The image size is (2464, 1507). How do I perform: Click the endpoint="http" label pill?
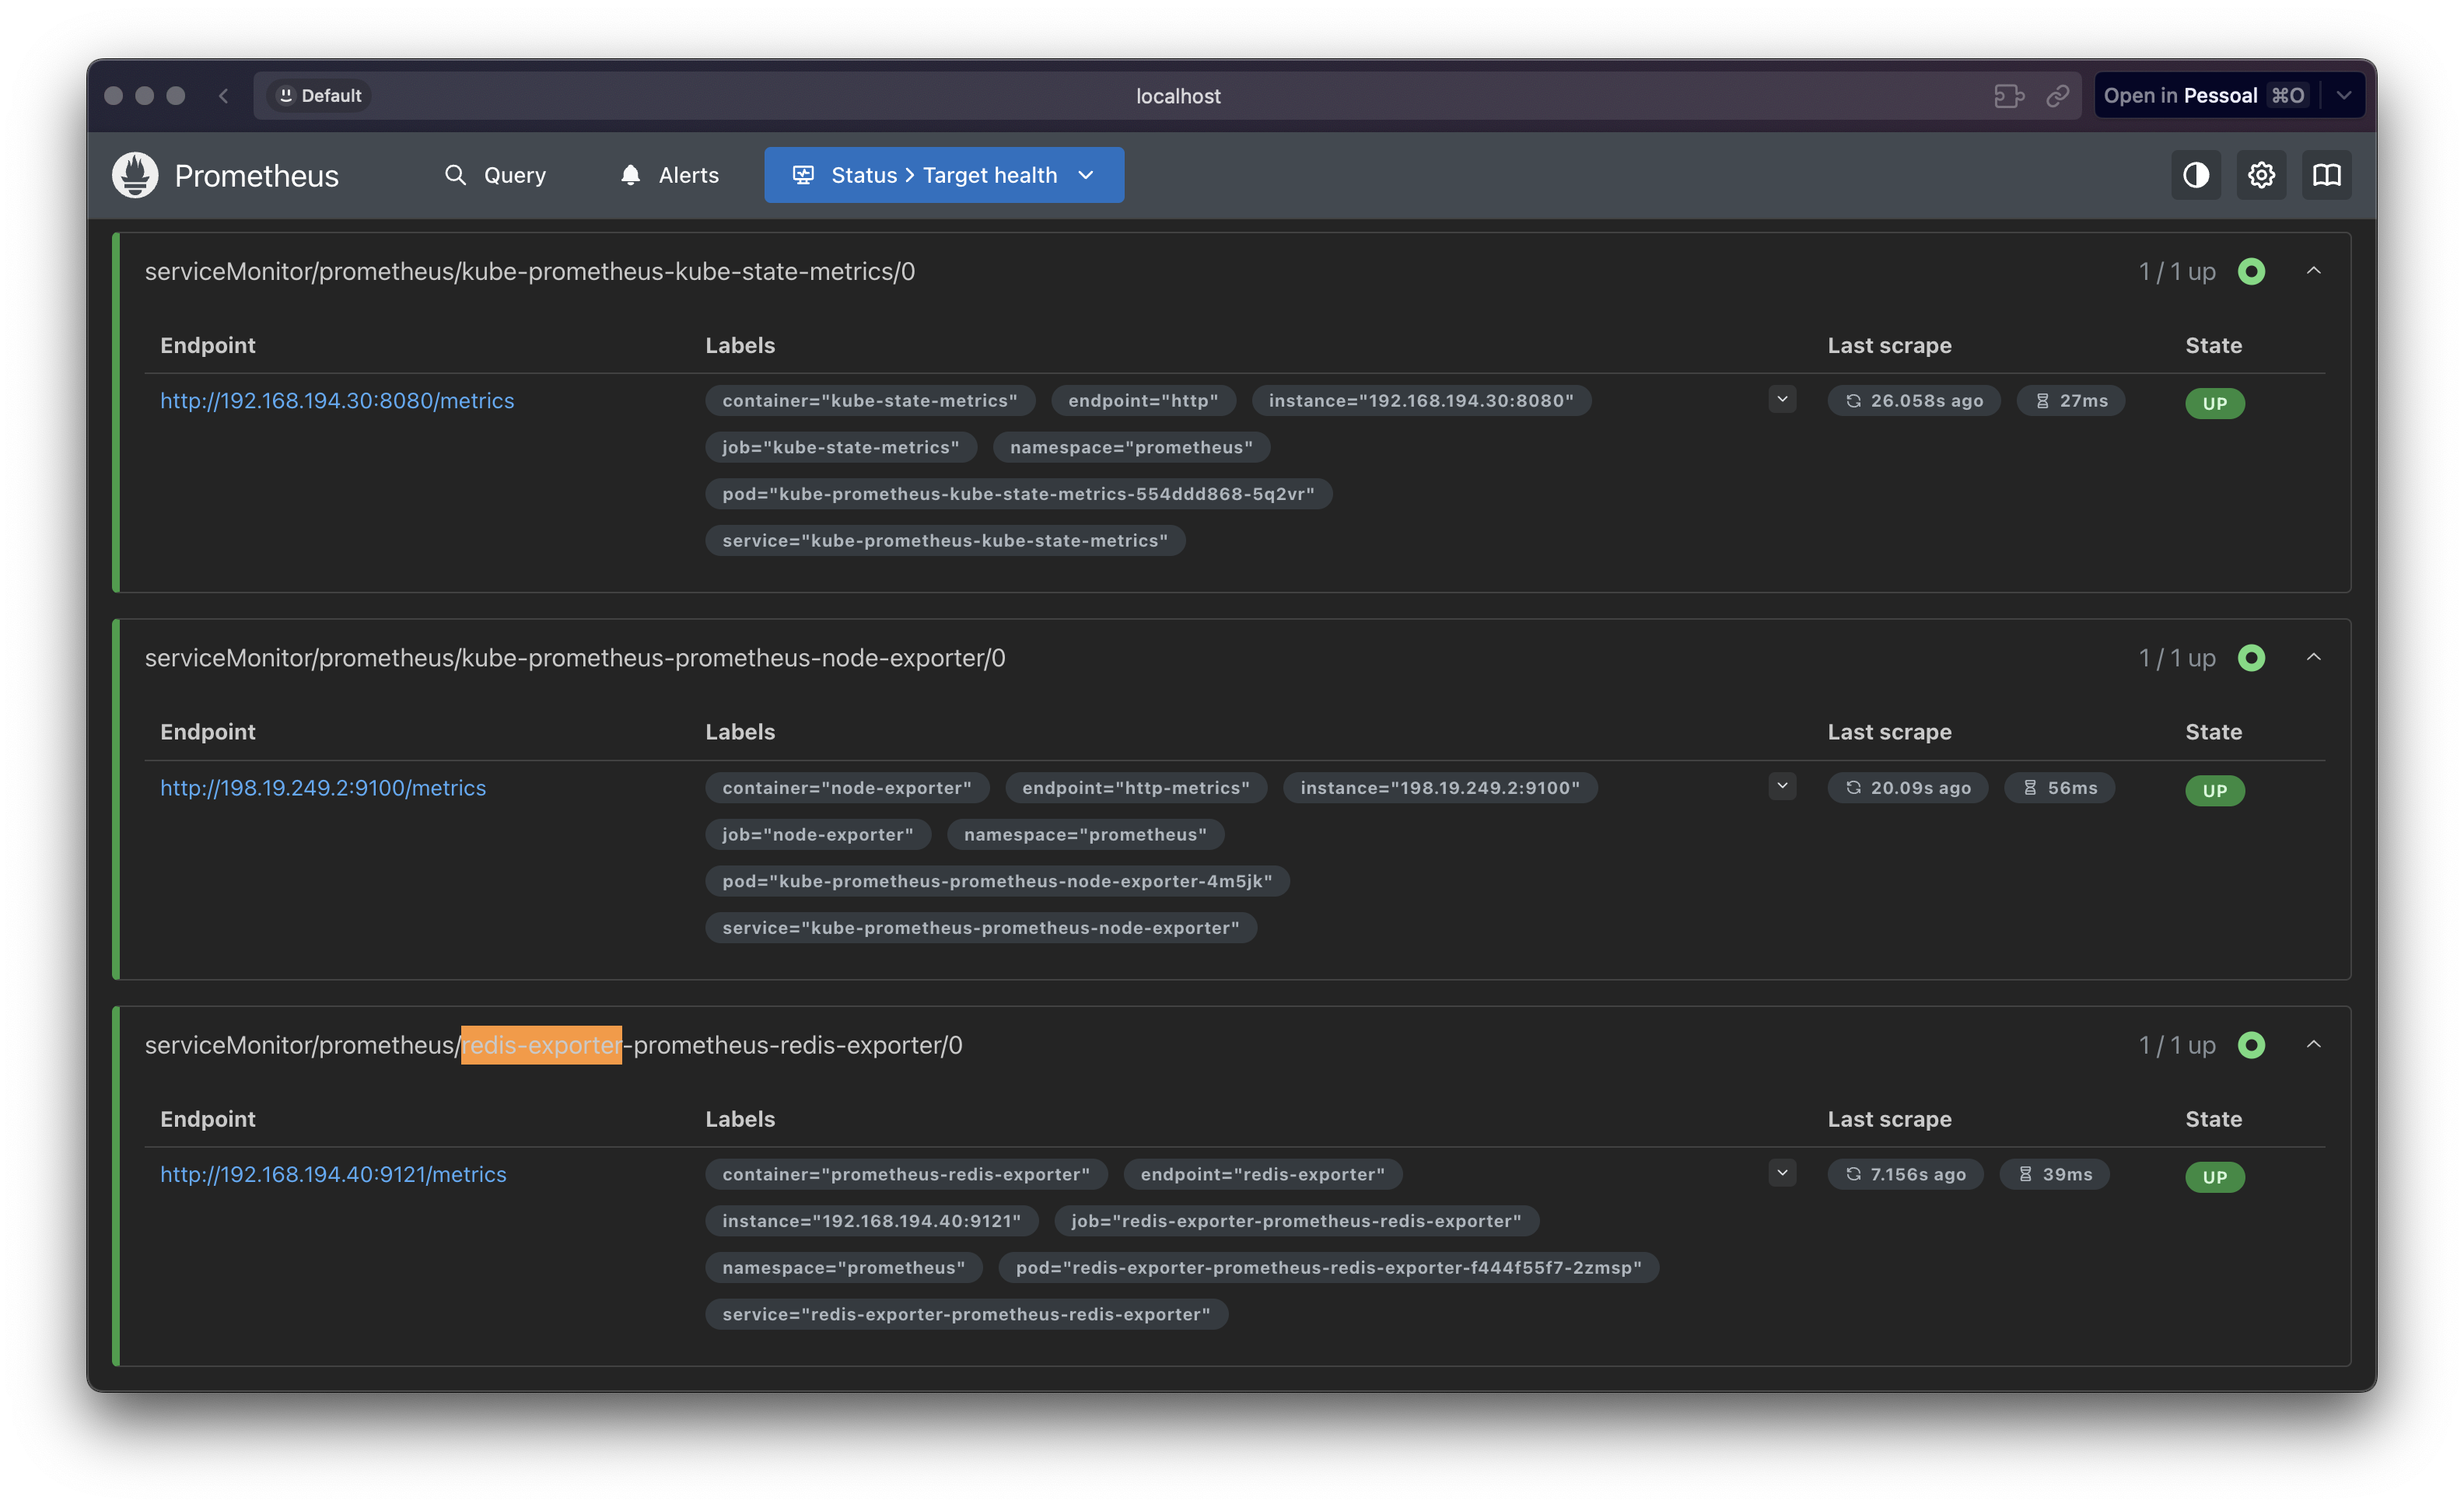(x=1143, y=401)
